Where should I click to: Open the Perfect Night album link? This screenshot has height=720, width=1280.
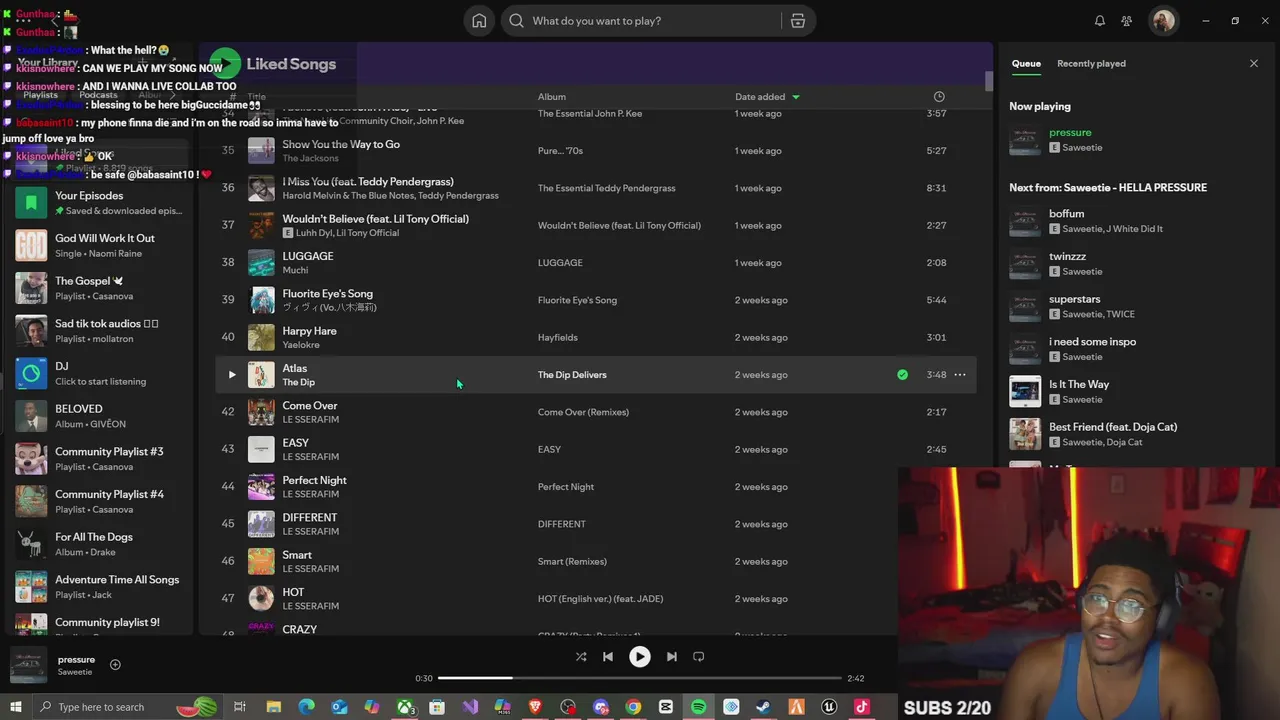tap(566, 487)
